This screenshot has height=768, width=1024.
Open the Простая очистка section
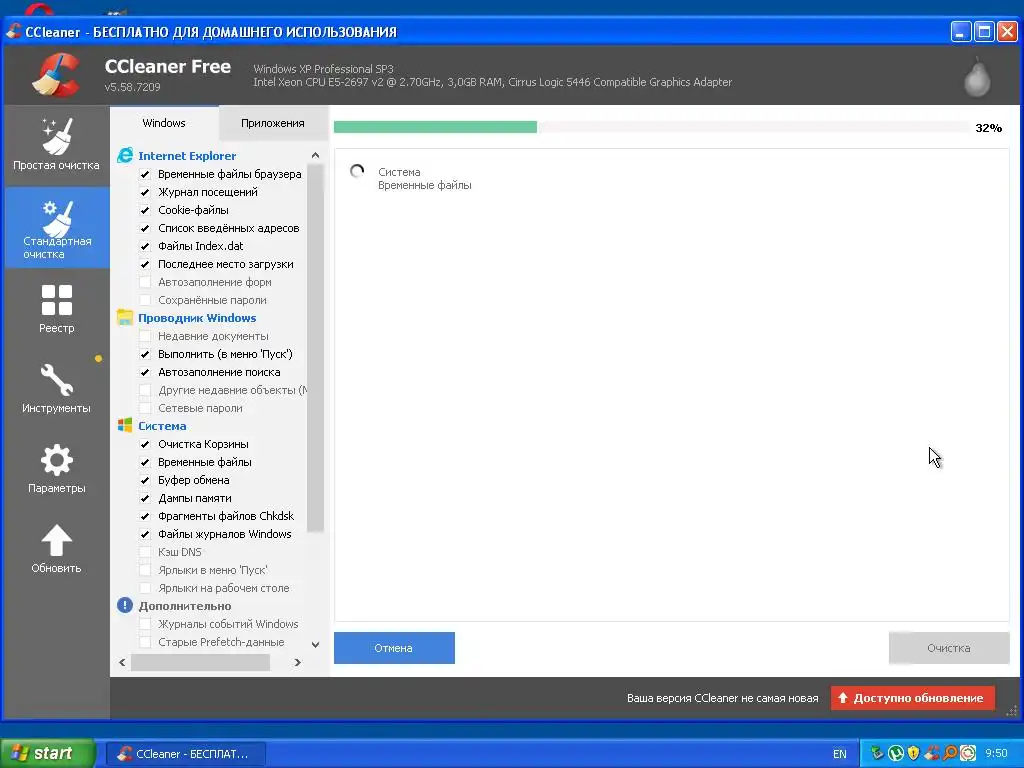pyautogui.click(x=56, y=145)
